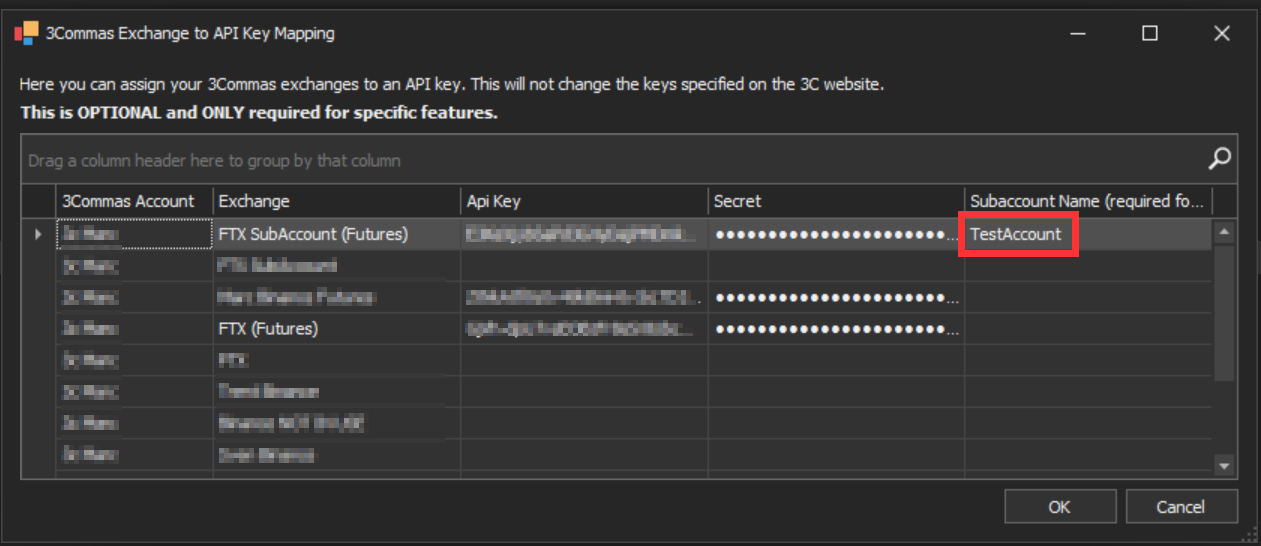This screenshot has height=546, width=1261.
Task: Click the vertical scrollbar thumb
Action: click(x=1225, y=312)
